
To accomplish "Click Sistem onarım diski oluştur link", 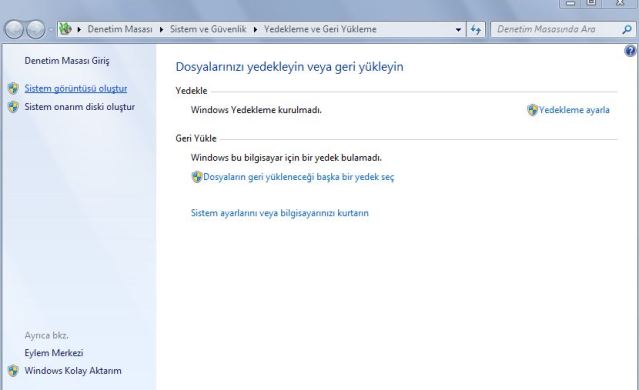I will 79,107.
